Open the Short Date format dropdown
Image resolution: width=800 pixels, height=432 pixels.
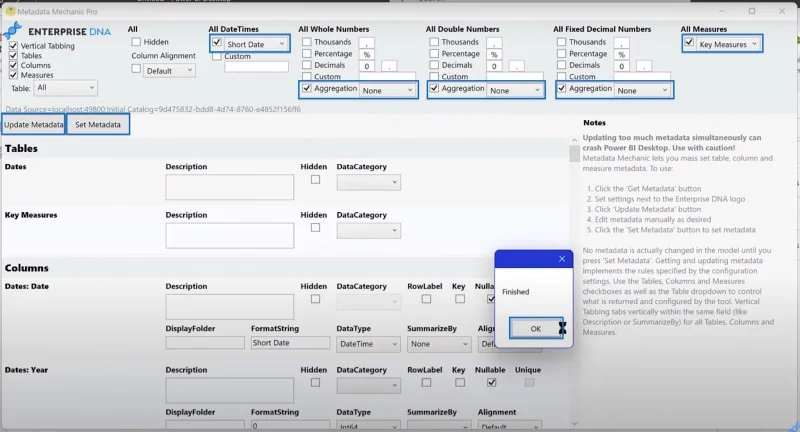[x=256, y=44]
